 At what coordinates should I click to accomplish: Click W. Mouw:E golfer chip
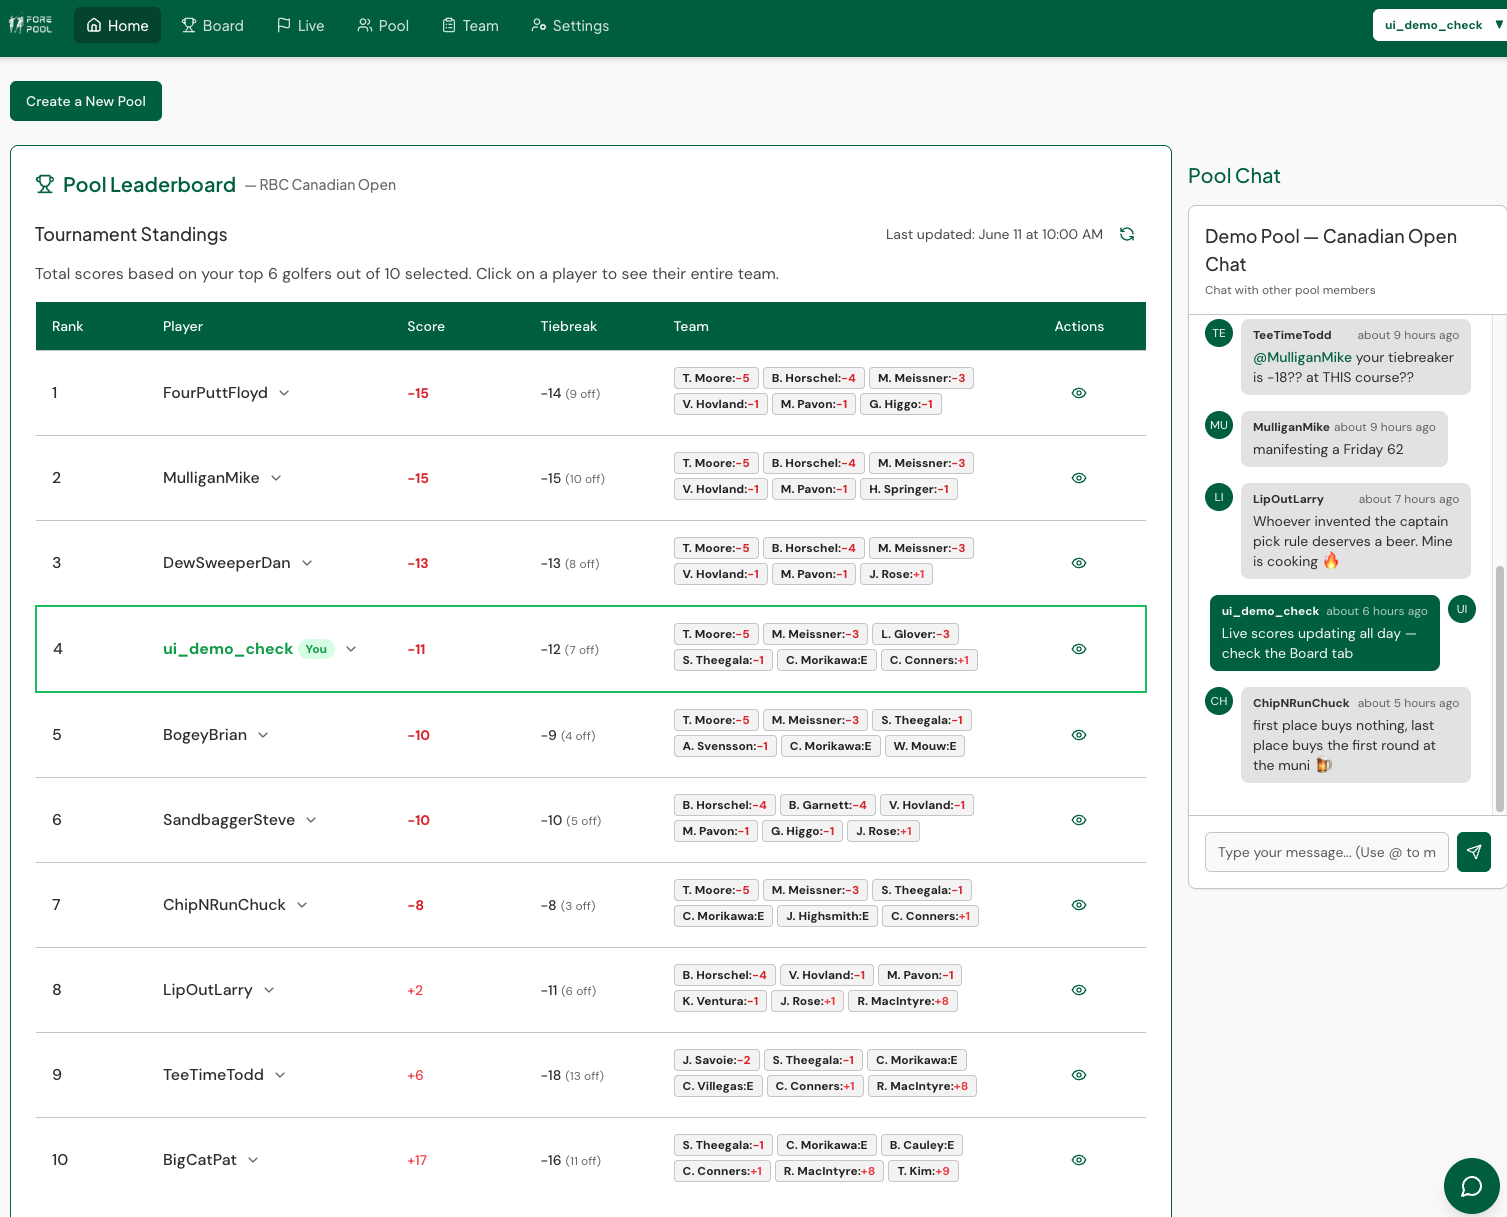(x=925, y=746)
